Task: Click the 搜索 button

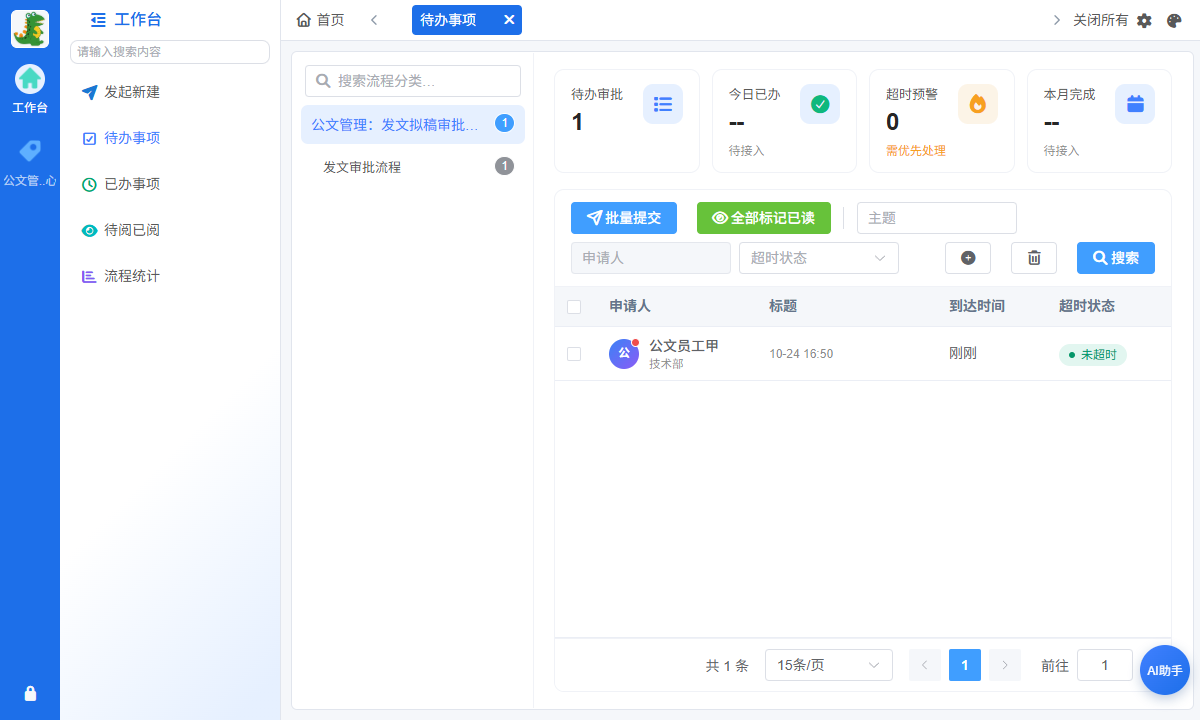Action: (x=1116, y=258)
